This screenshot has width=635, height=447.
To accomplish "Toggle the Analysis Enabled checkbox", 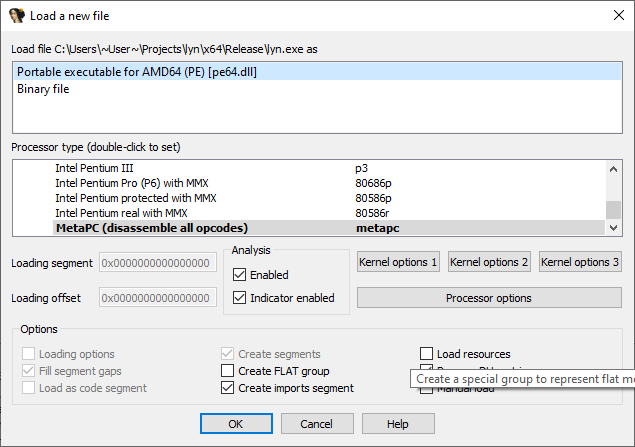I will pyautogui.click(x=240, y=275).
